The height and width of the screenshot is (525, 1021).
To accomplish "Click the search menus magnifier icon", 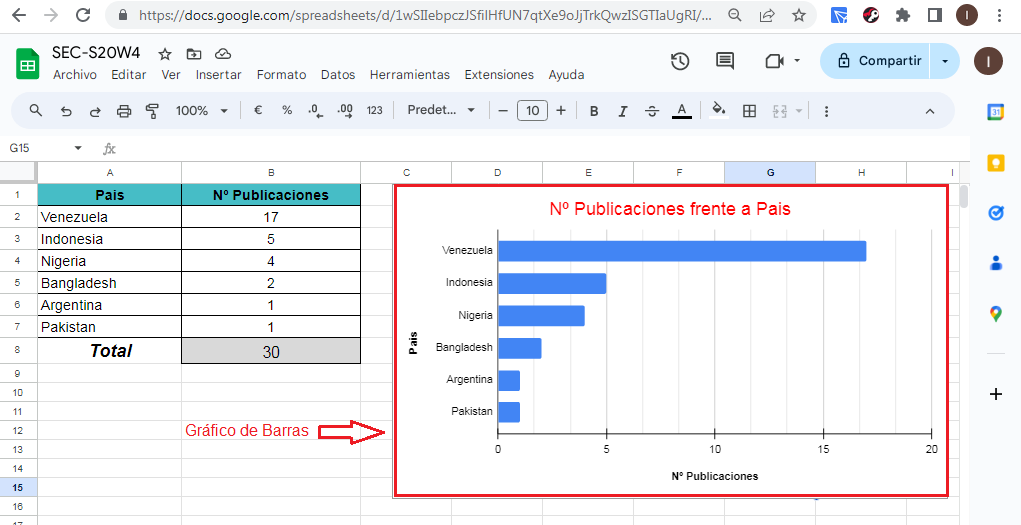I will tap(36, 111).
